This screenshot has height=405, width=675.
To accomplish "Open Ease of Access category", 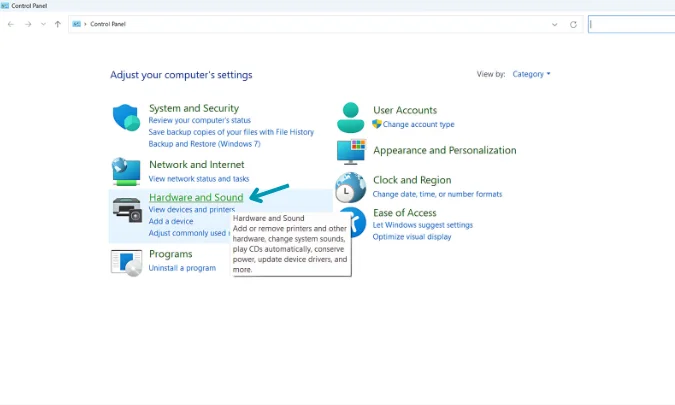I will click(x=405, y=213).
